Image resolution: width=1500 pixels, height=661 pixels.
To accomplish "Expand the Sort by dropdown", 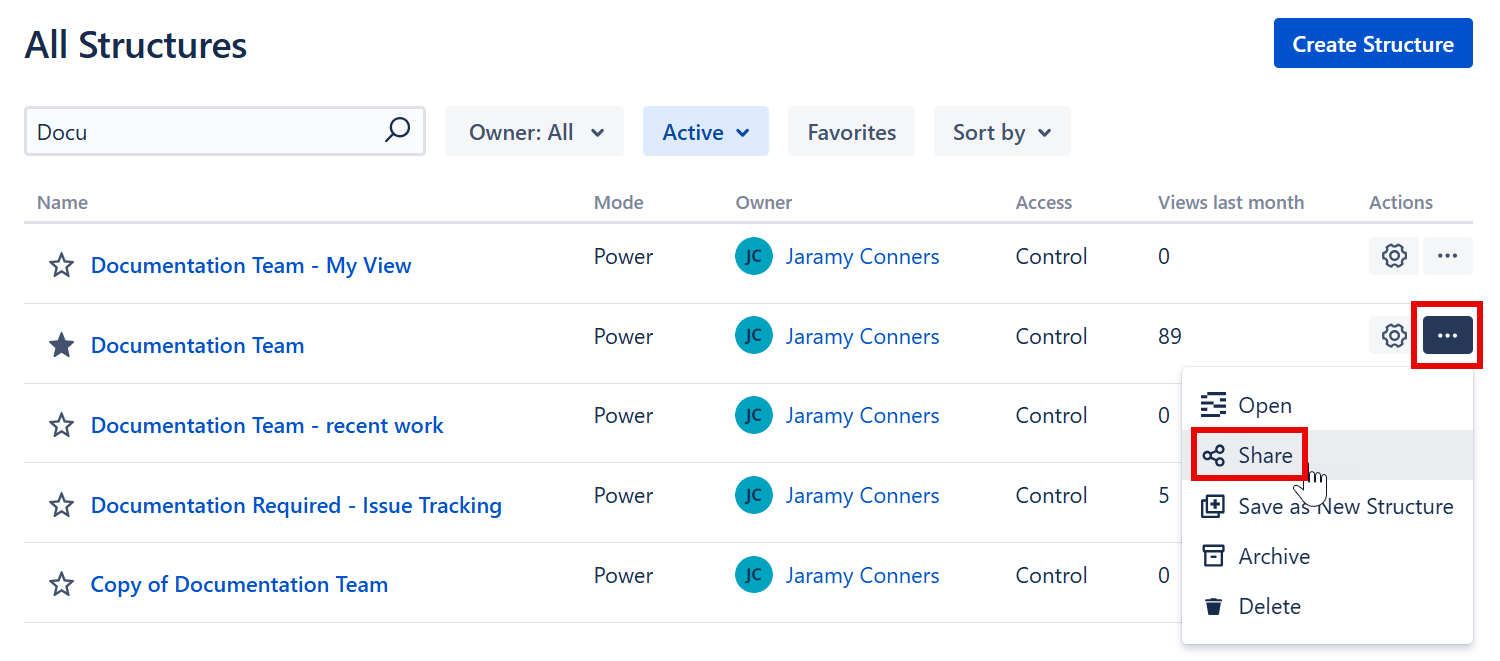I will pyautogui.click(x=1001, y=132).
